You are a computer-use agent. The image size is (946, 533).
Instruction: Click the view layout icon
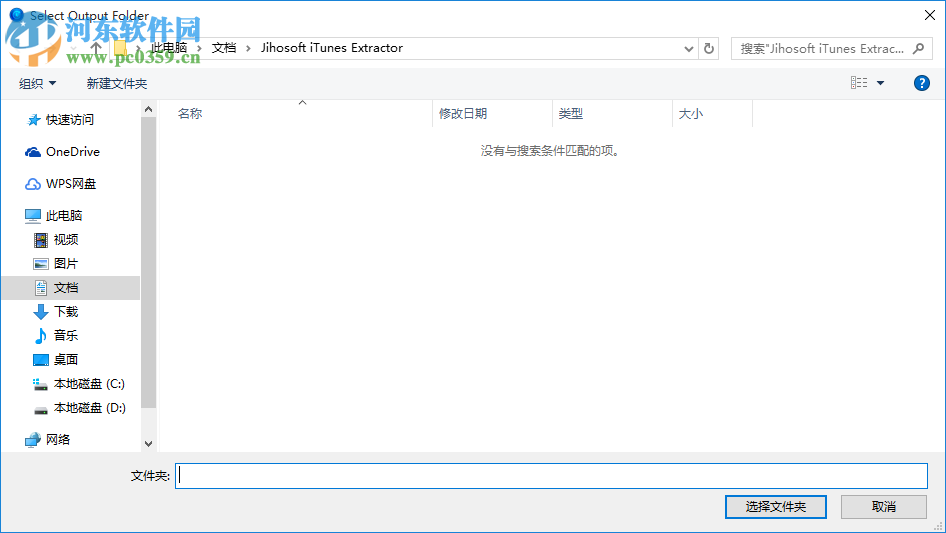(859, 83)
